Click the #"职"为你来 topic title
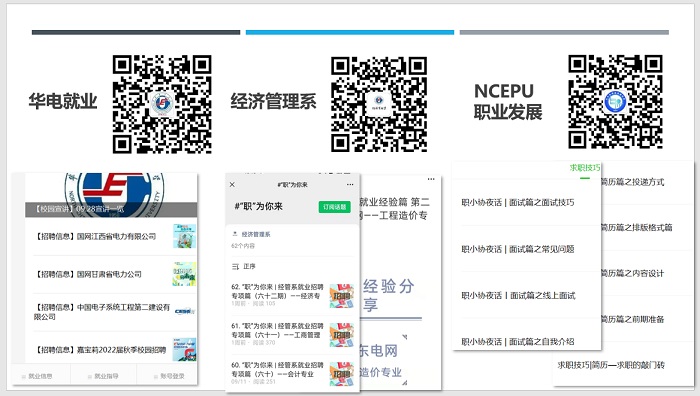Image resolution: width=700 pixels, height=396 pixels. pos(258,207)
